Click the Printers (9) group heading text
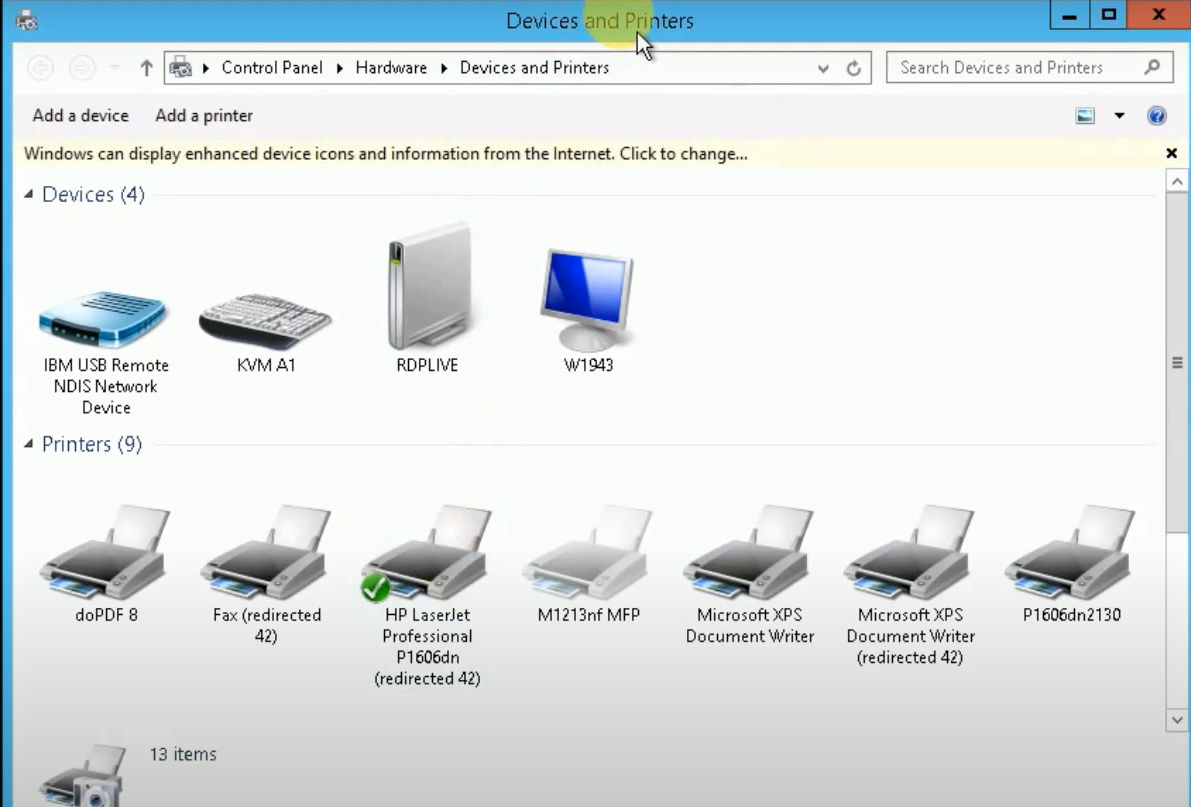This screenshot has height=807, width=1191. [92, 444]
